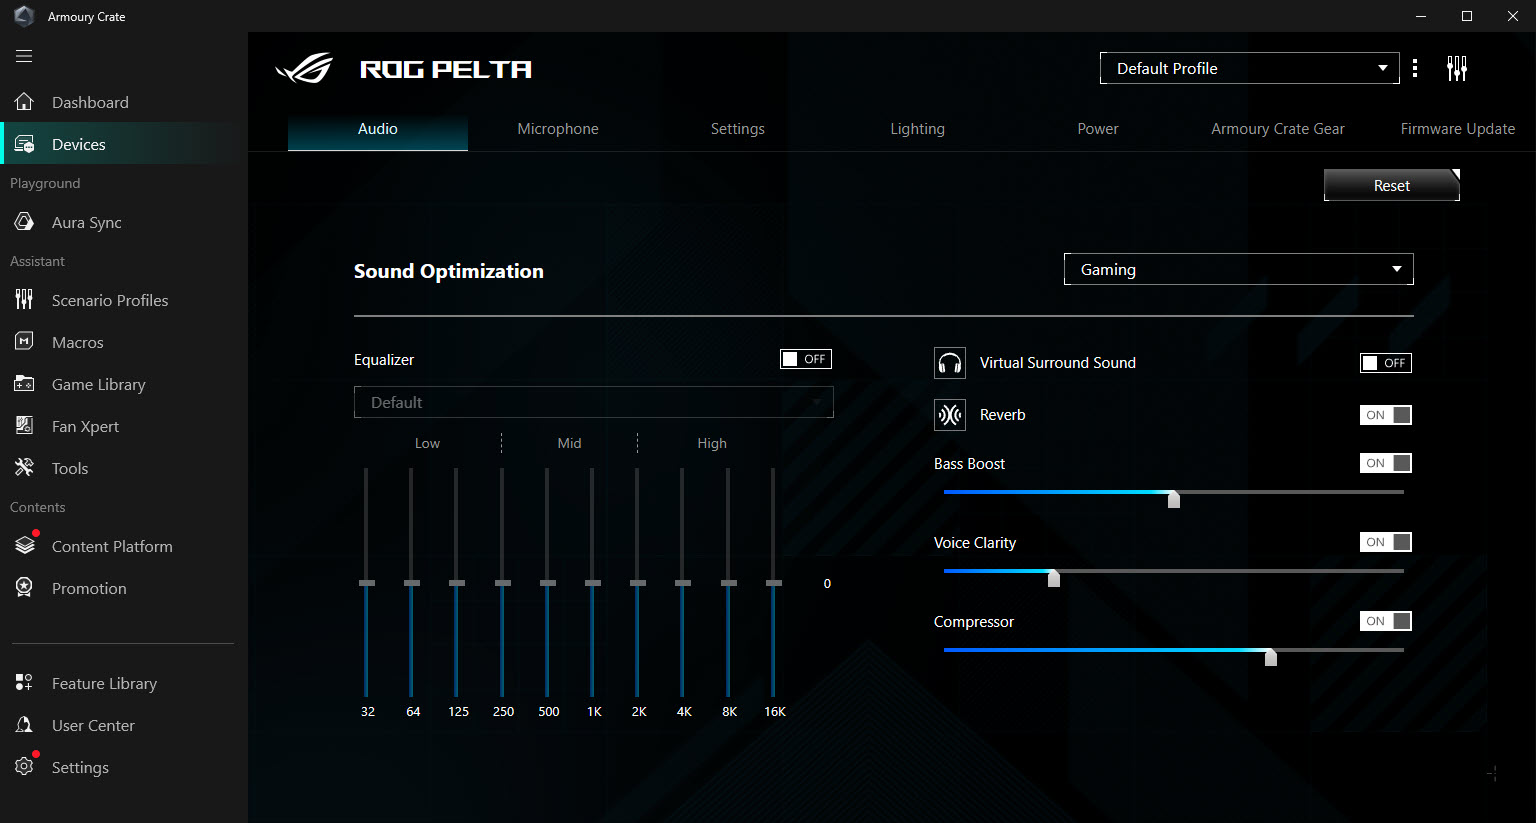Click the 250 Hz equalizer band handle

pos(503,583)
